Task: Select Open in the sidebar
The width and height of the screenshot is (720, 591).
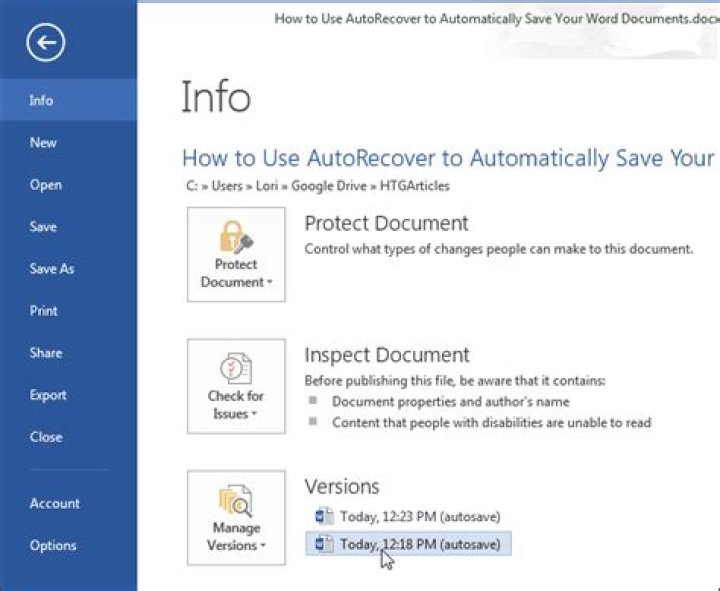Action: (x=68, y=185)
